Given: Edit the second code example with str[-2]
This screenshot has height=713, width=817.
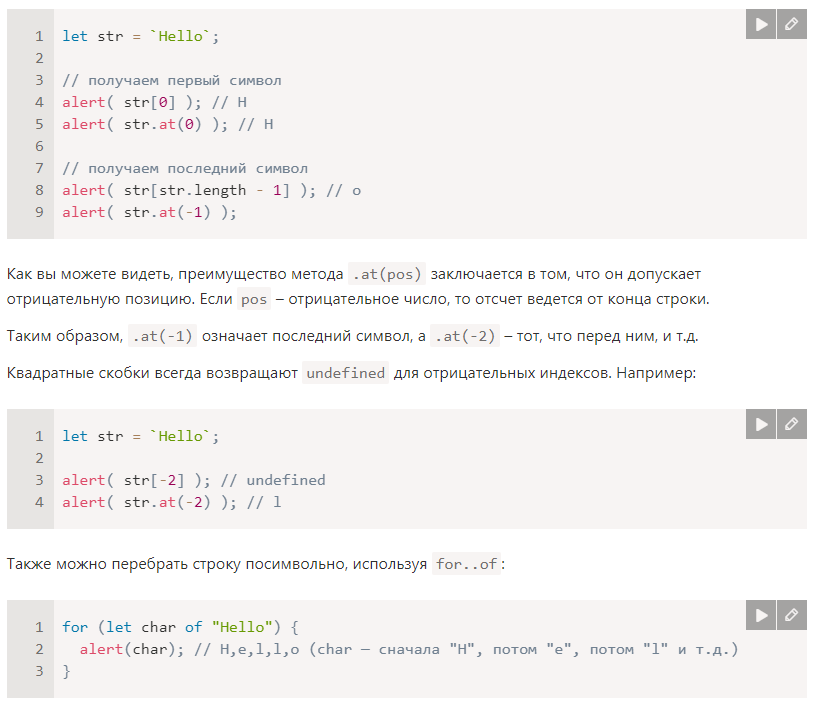Looking at the screenshot, I should coord(791,424).
